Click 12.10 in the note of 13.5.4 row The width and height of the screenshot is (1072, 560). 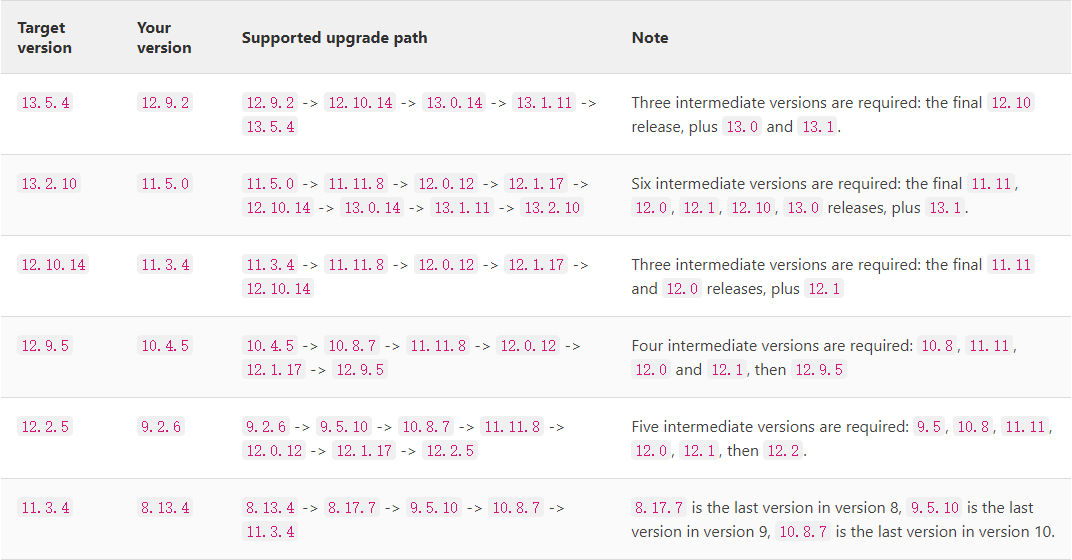pyautogui.click(x=1010, y=103)
